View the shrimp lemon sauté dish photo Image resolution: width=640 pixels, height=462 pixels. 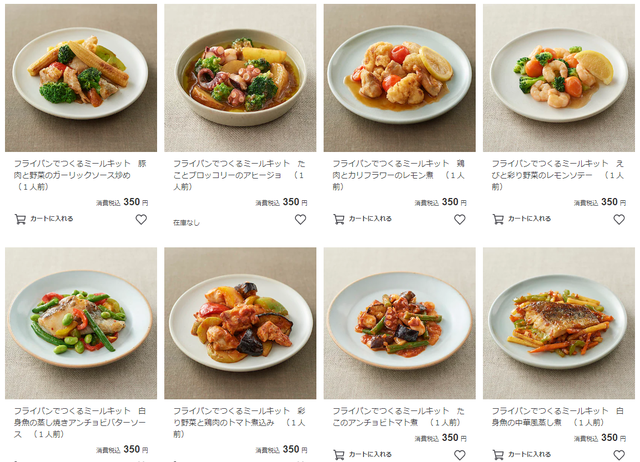point(559,78)
